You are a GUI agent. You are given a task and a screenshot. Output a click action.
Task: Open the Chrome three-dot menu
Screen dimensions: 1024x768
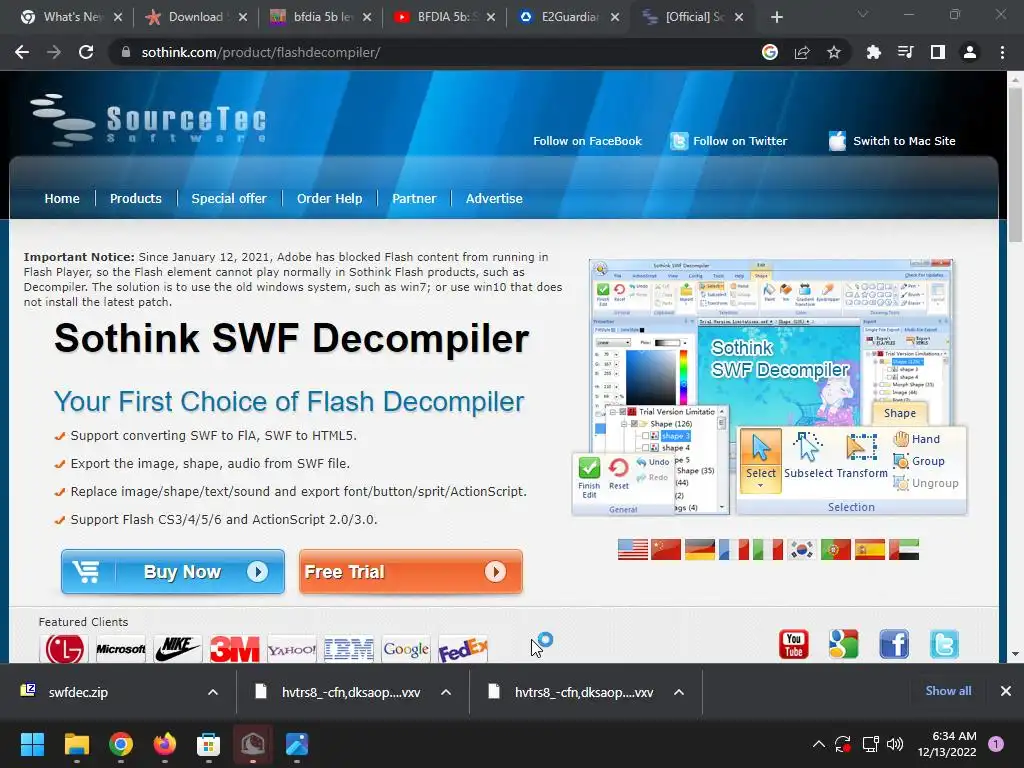1002,52
